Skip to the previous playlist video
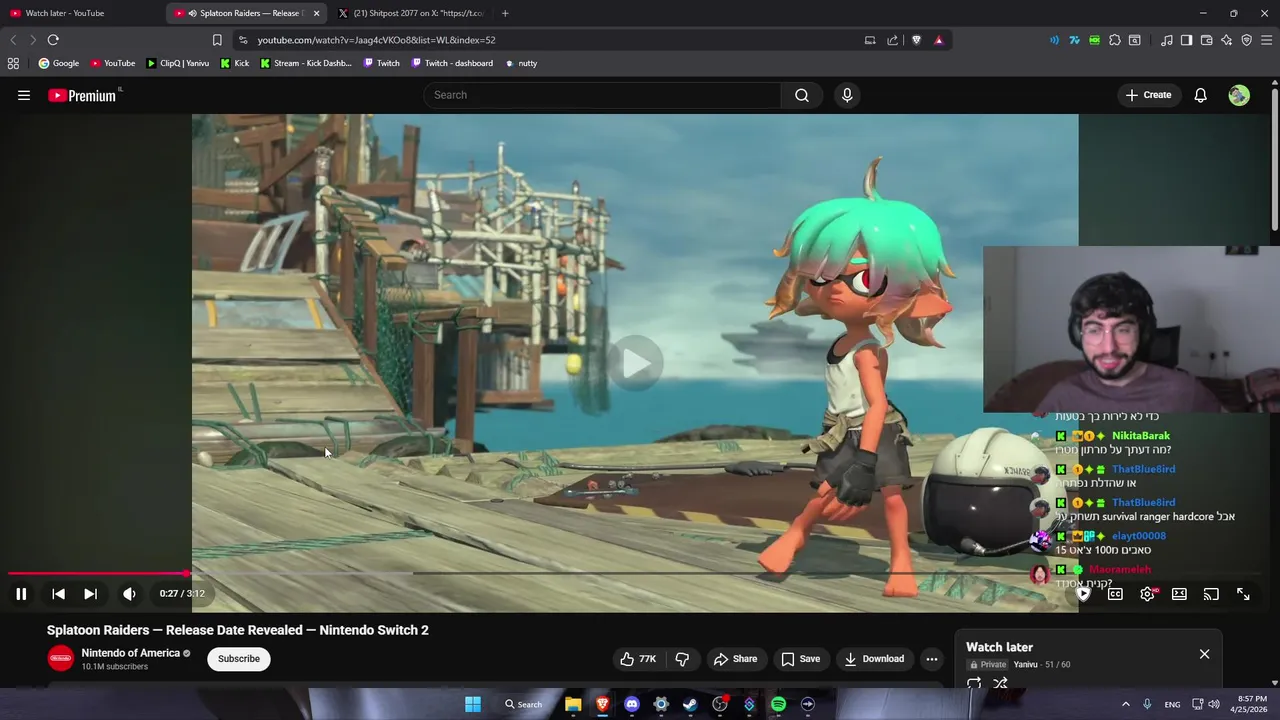The image size is (1280, 720). 58,594
